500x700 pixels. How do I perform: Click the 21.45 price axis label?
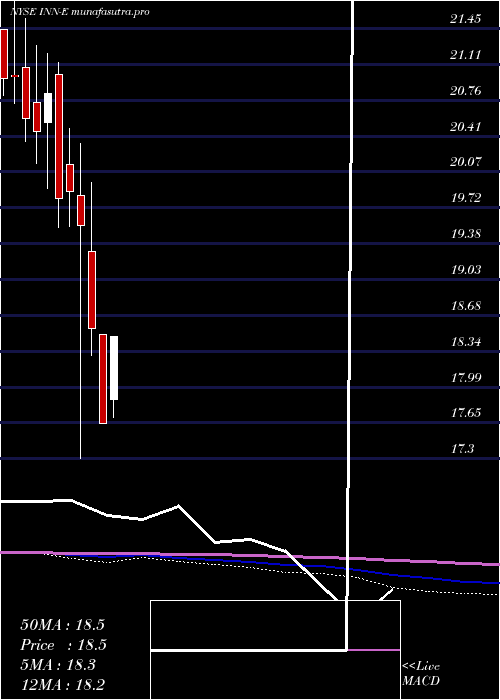point(466,19)
